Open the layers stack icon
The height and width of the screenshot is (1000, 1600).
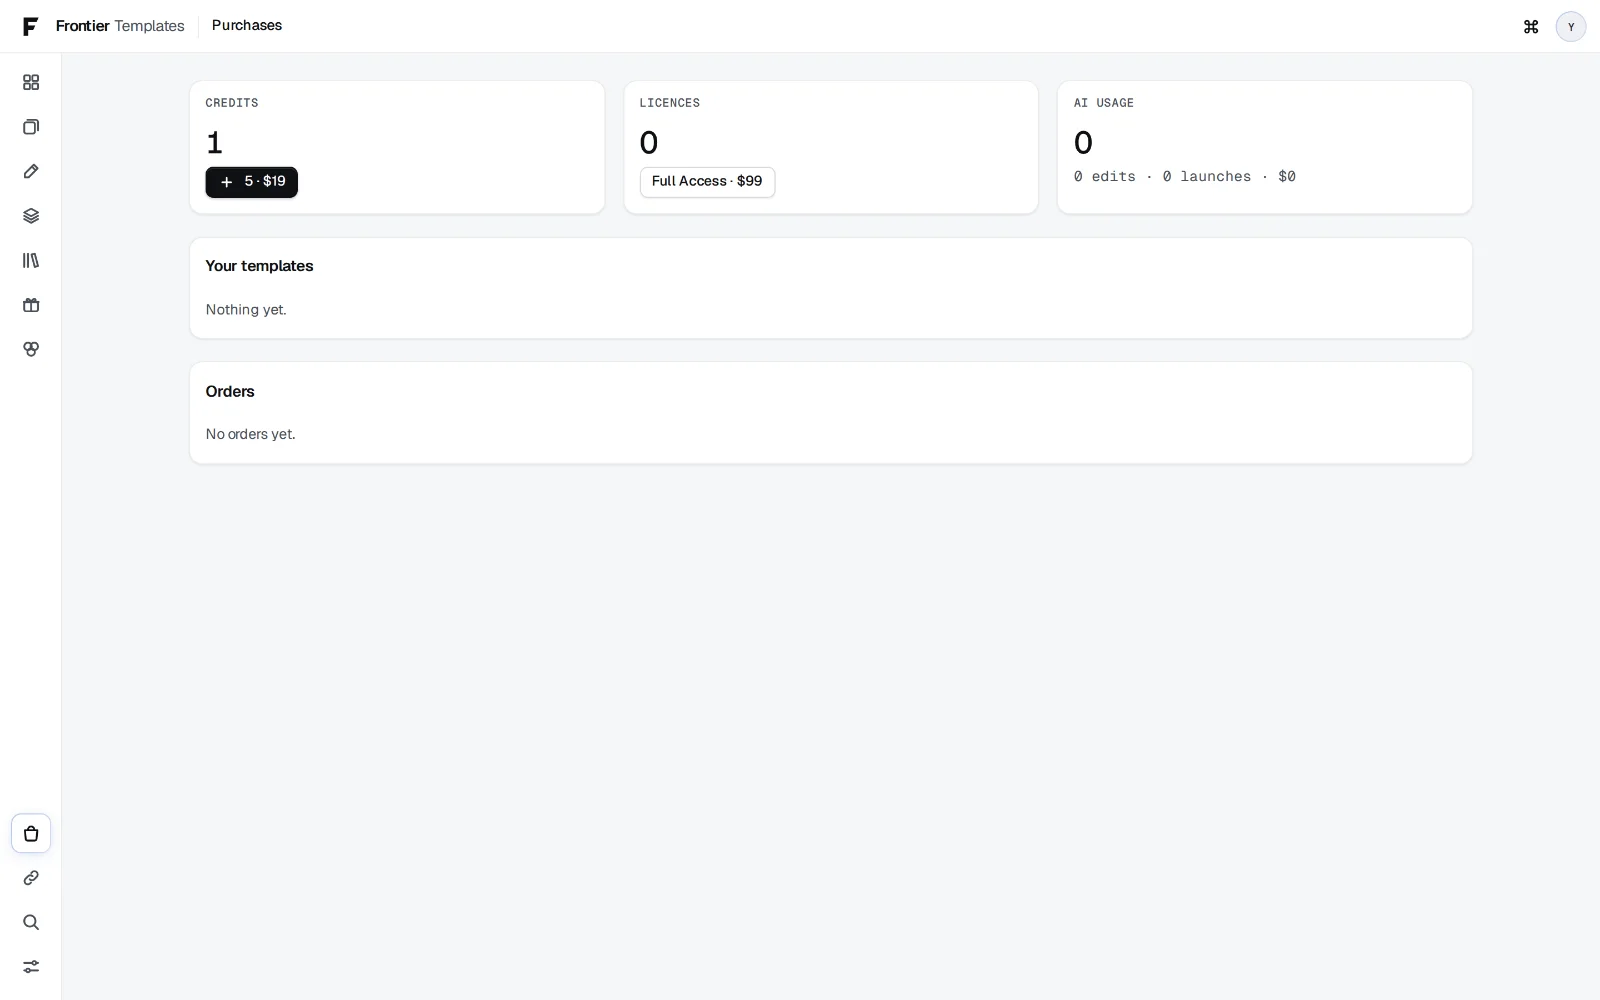tap(31, 216)
